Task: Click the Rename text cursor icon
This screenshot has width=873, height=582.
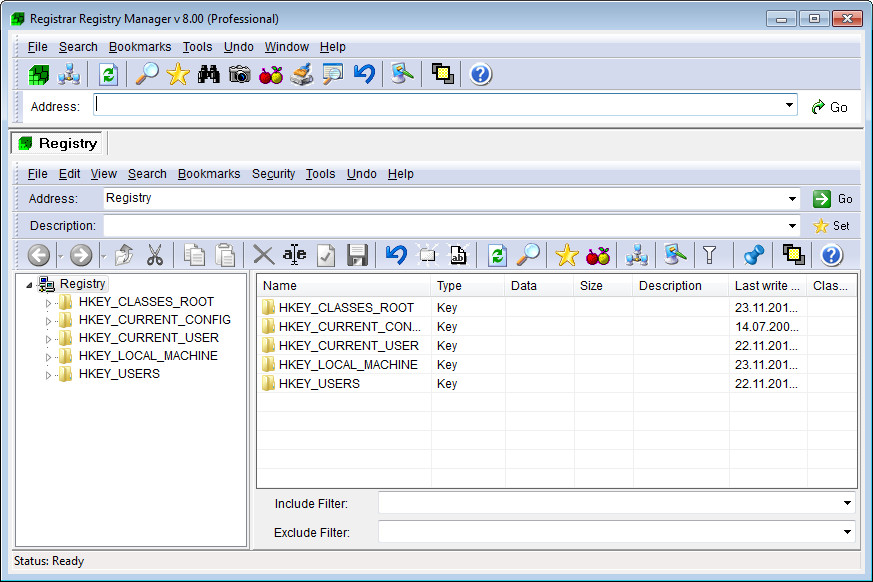Action: tap(295, 255)
